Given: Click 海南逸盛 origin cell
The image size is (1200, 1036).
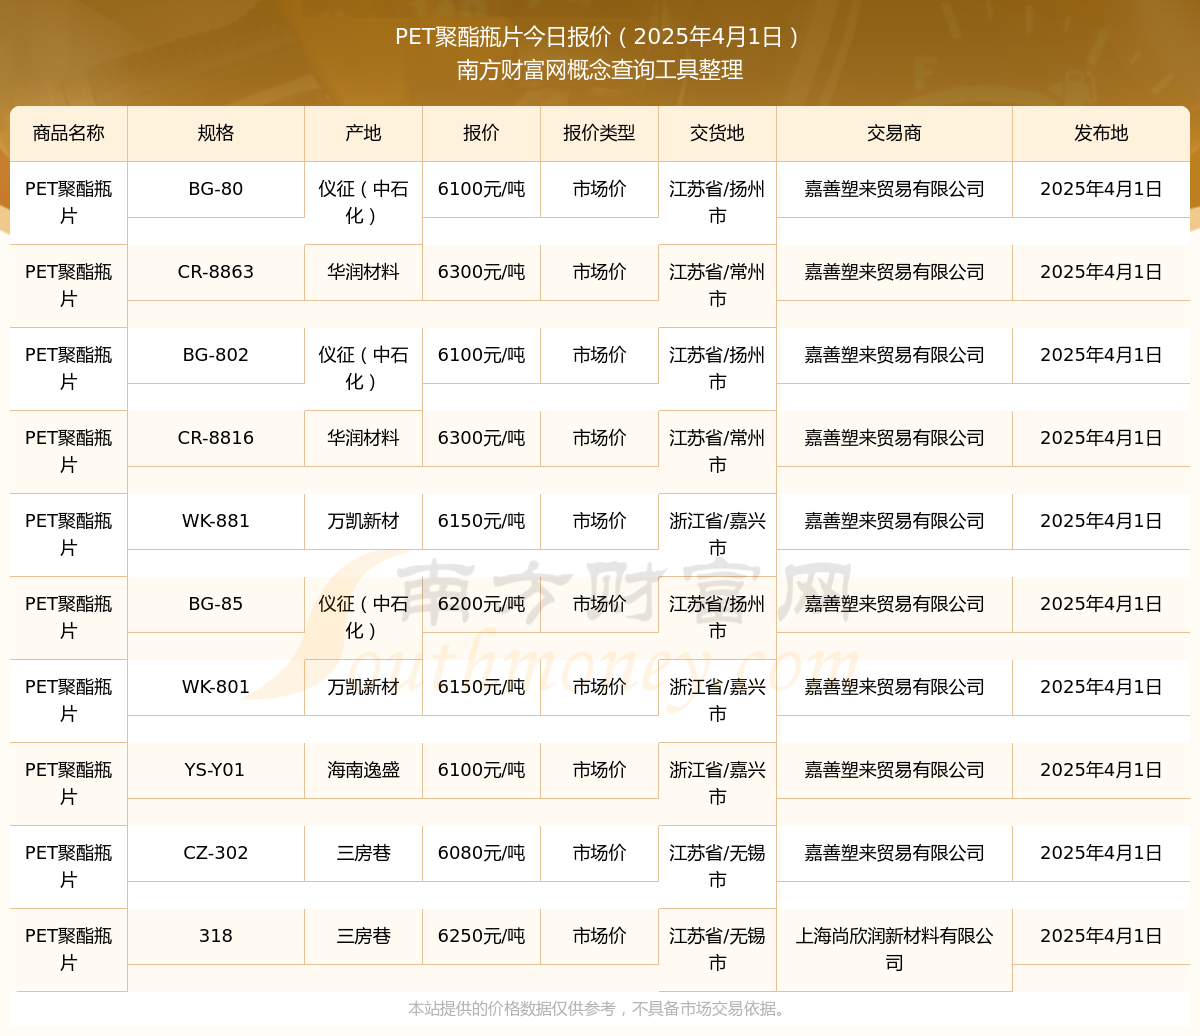Looking at the screenshot, I should [363, 770].
